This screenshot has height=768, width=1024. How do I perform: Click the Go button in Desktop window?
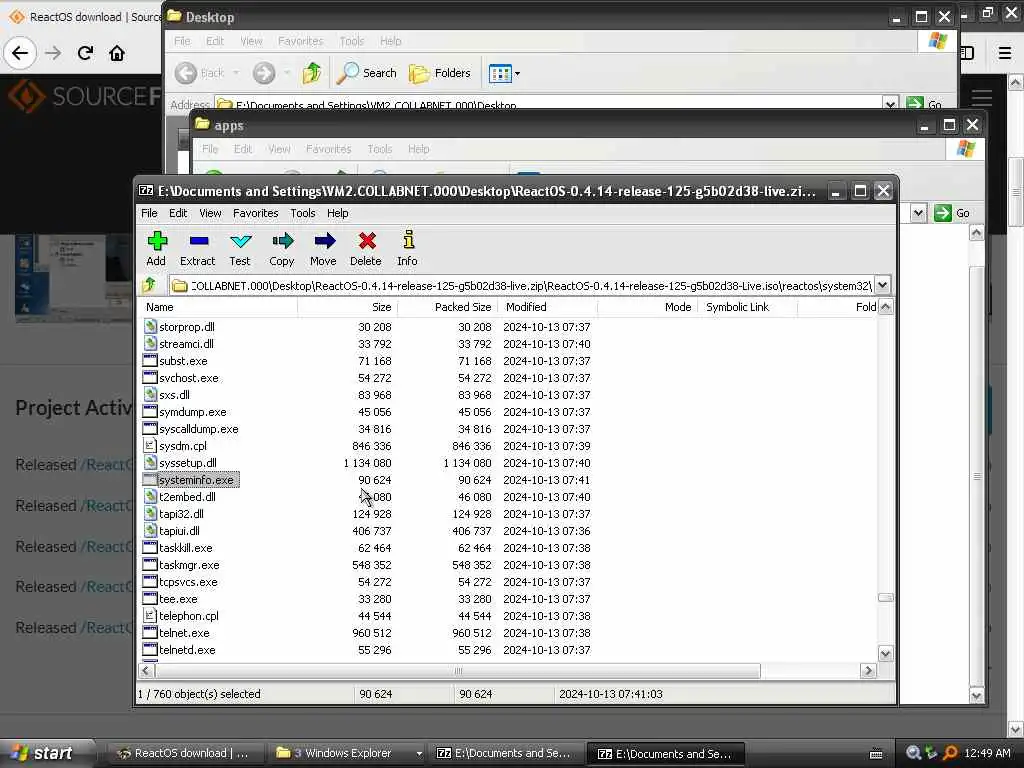[x=924, y=104]
